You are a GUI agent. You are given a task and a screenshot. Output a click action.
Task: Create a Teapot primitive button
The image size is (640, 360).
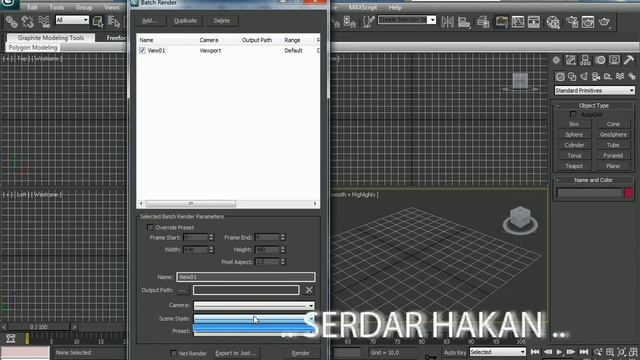pyautogui.click(x=574, y=166)
